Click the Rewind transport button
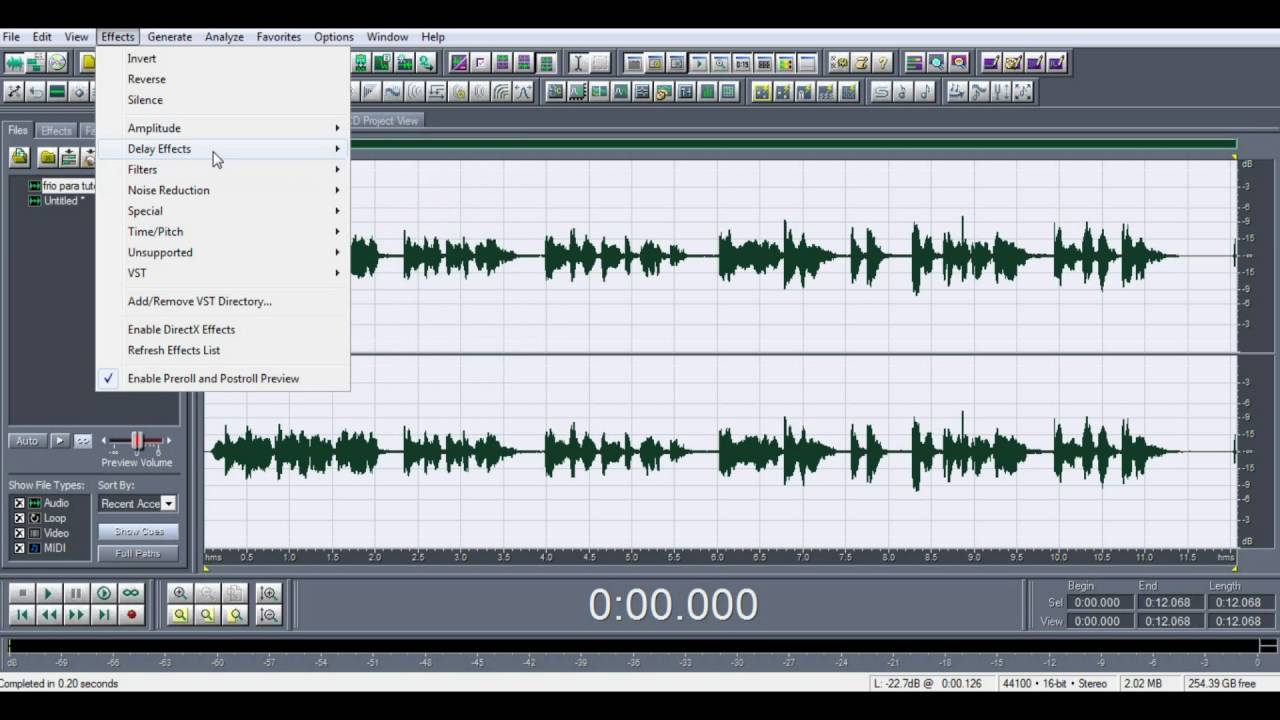The height and width of the screenshot is (720, 1280). click(48, 615)
